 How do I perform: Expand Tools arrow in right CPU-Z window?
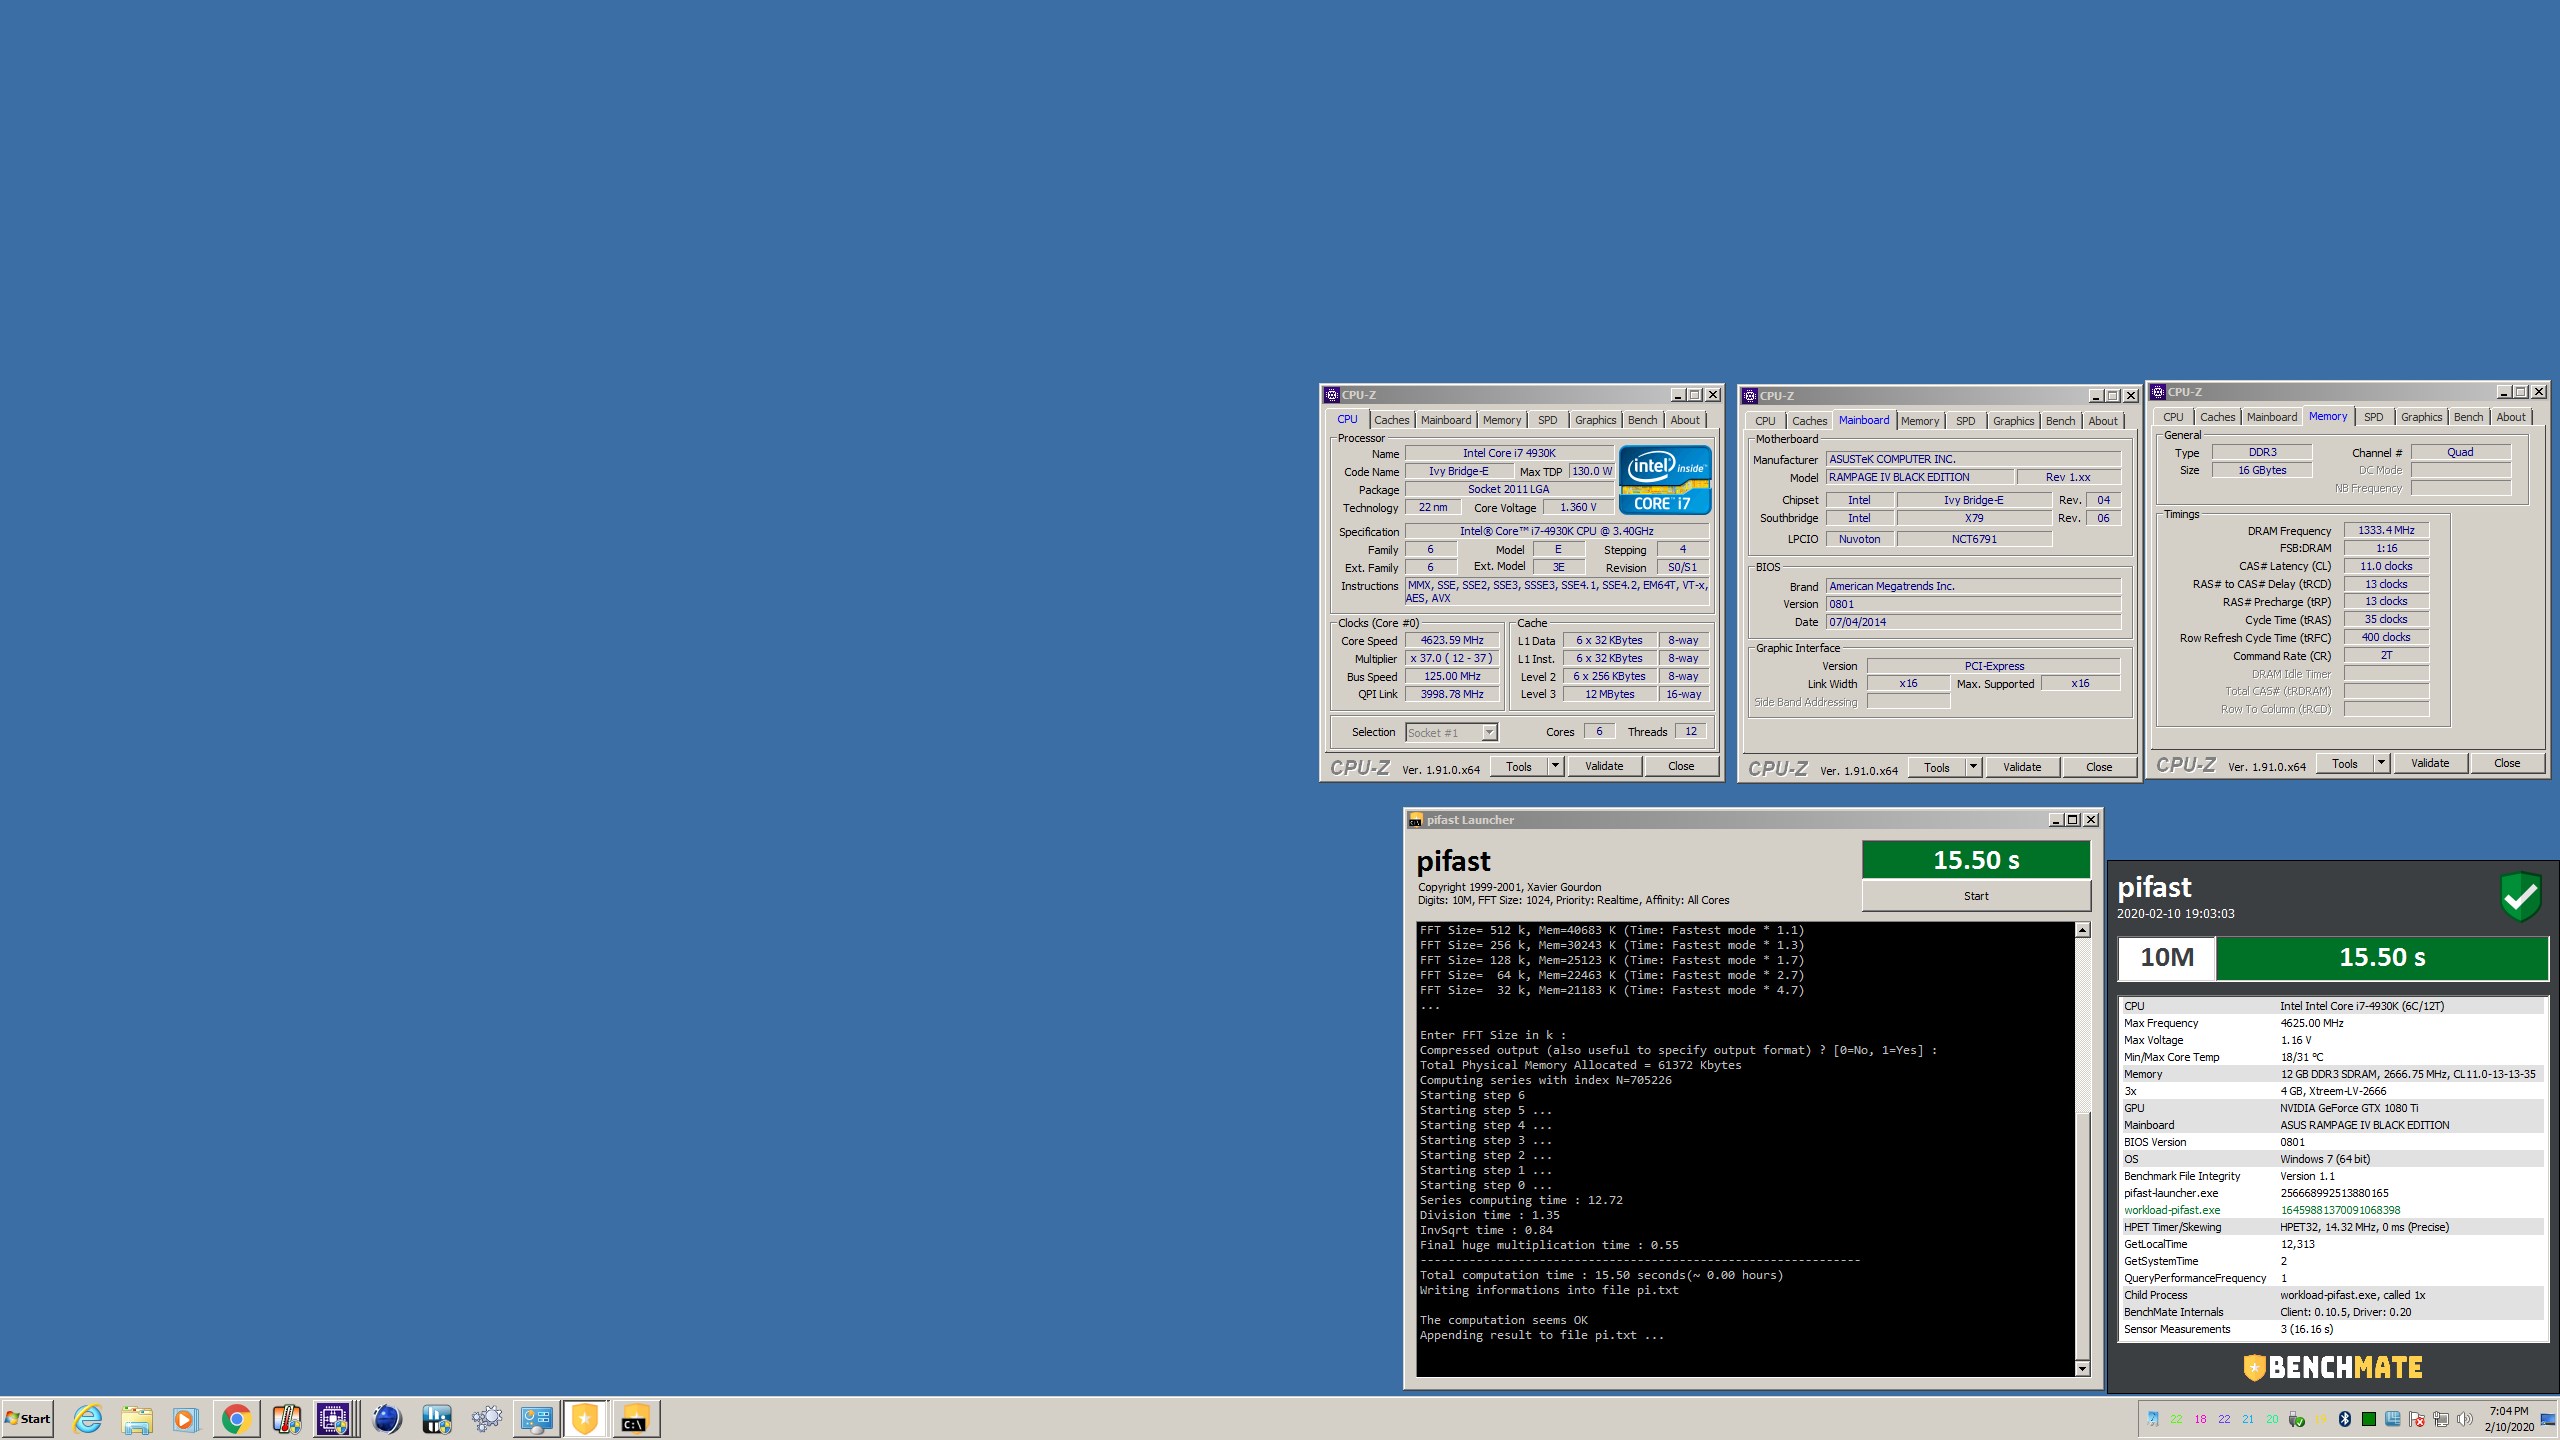pos(2380,763)
